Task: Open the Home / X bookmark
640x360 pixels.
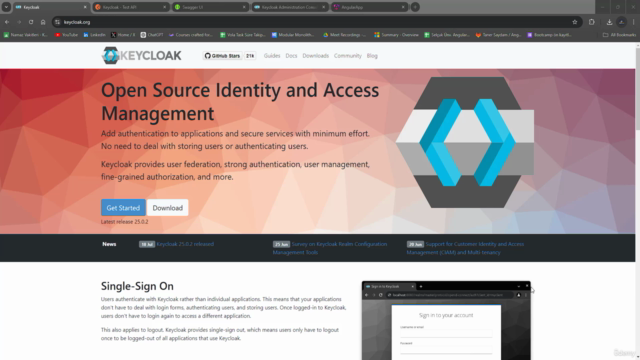Action: click(x=123, y=35)
